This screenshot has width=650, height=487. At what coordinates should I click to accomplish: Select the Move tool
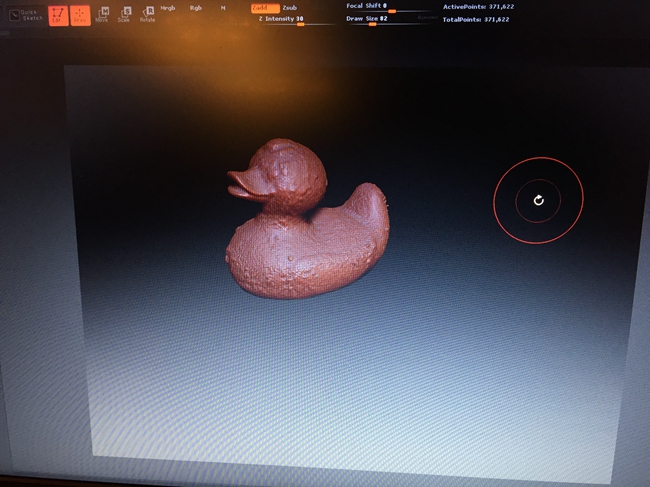102,15
